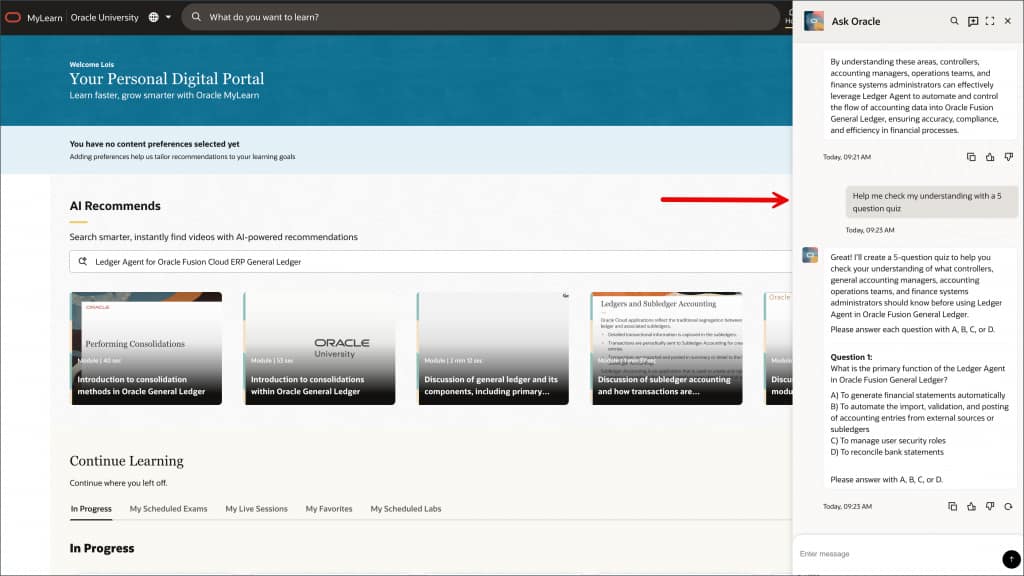Give thumbs up to the quiz response

coord(971,506)
